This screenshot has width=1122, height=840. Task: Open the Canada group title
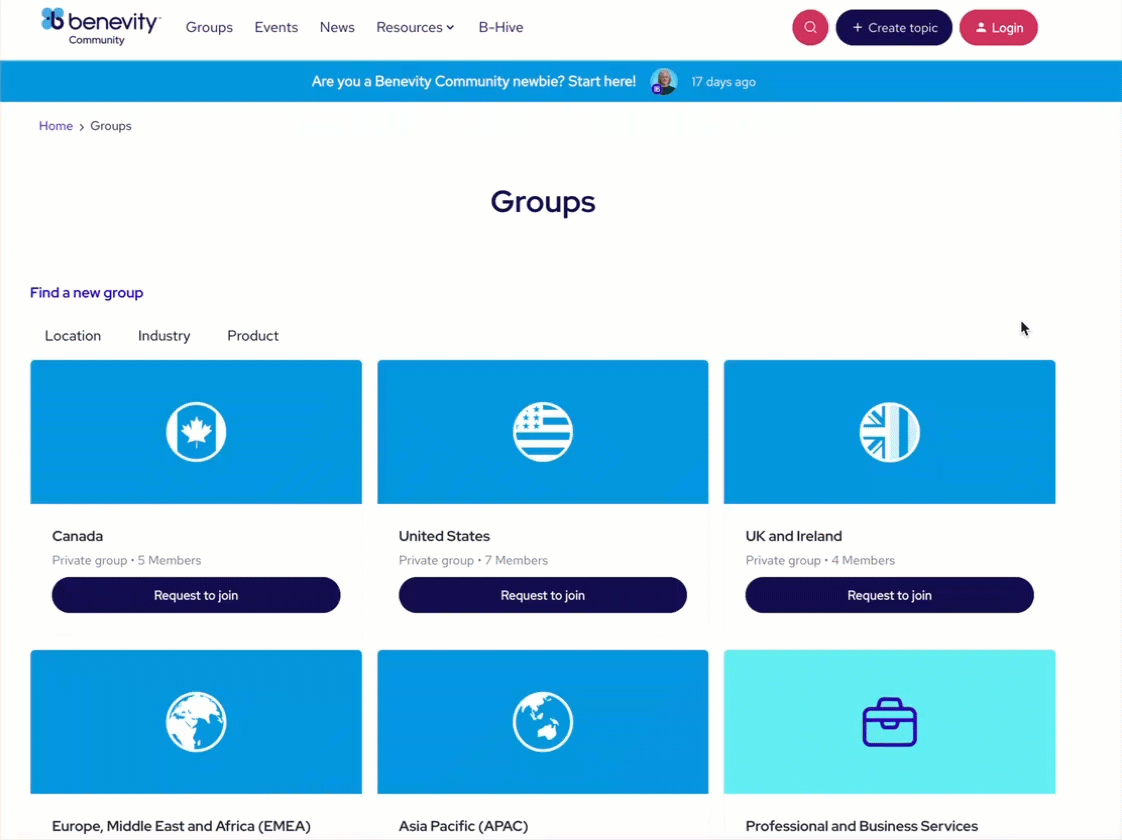coord(77,536)
